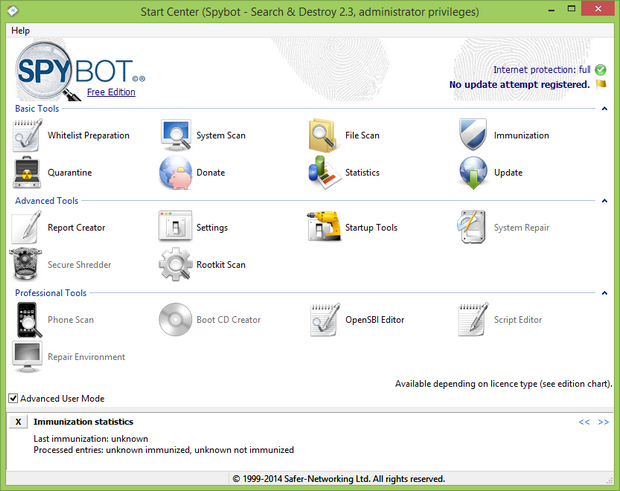Open the Whitelist Preparation notepad icon
Viewport: 620px width, 491px height.
click(x=26, y=135)
